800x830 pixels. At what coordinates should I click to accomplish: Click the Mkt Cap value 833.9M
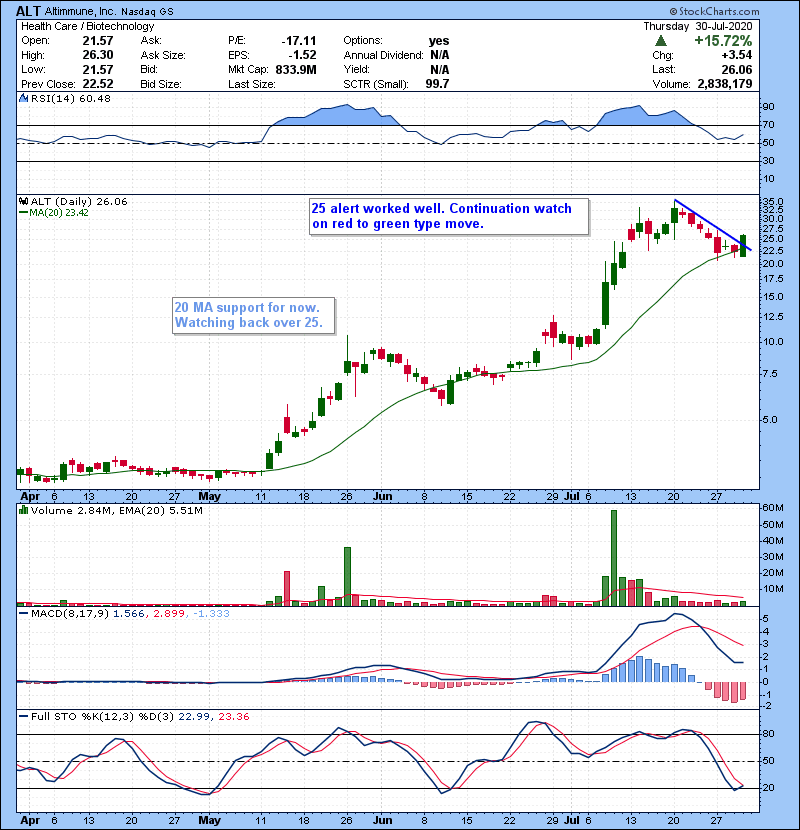pos(296,69)
